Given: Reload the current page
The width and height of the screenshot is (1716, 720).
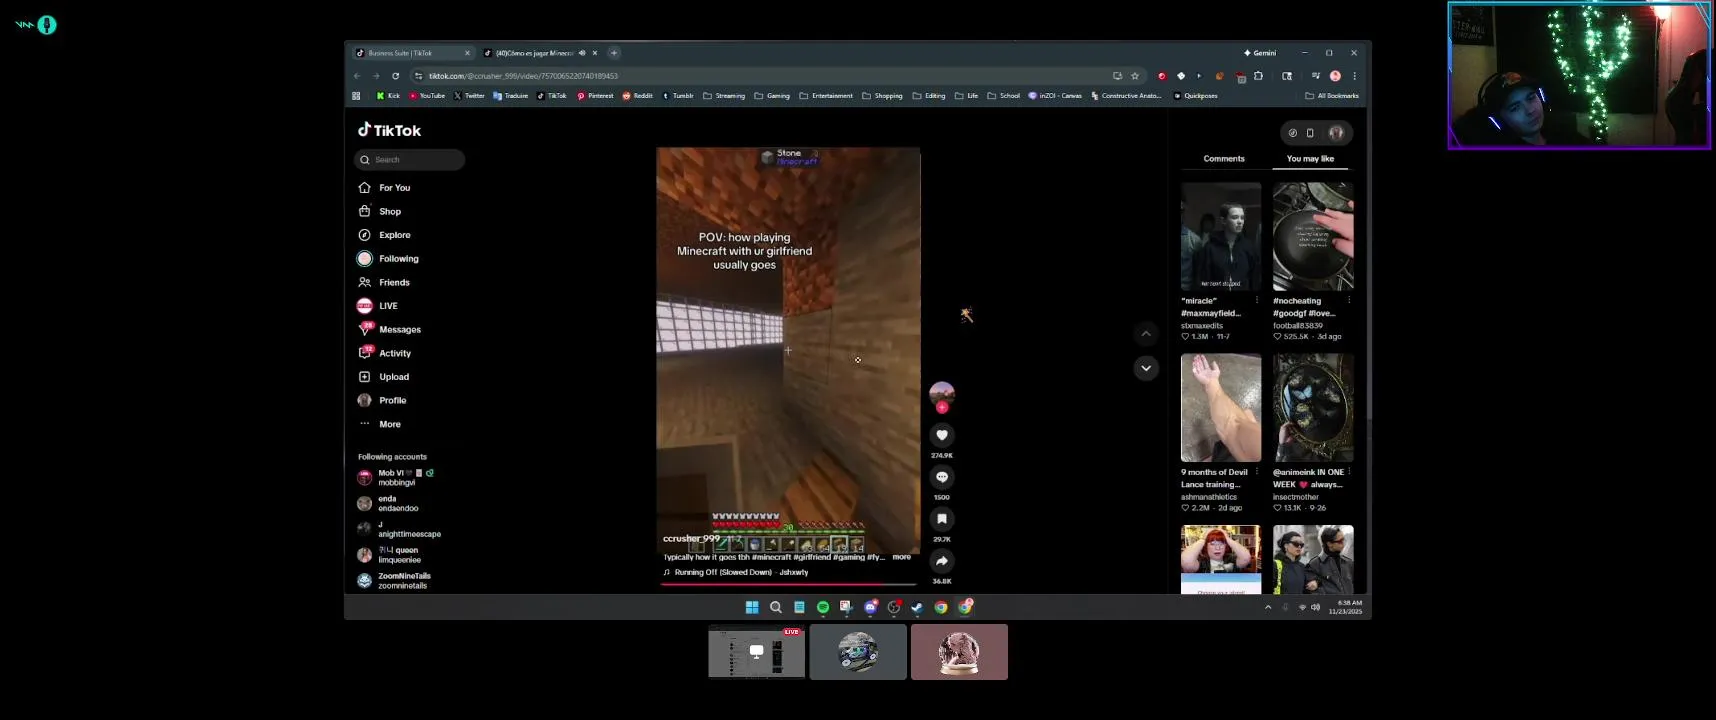Looking at the screenshot, I should coord(395,76).
